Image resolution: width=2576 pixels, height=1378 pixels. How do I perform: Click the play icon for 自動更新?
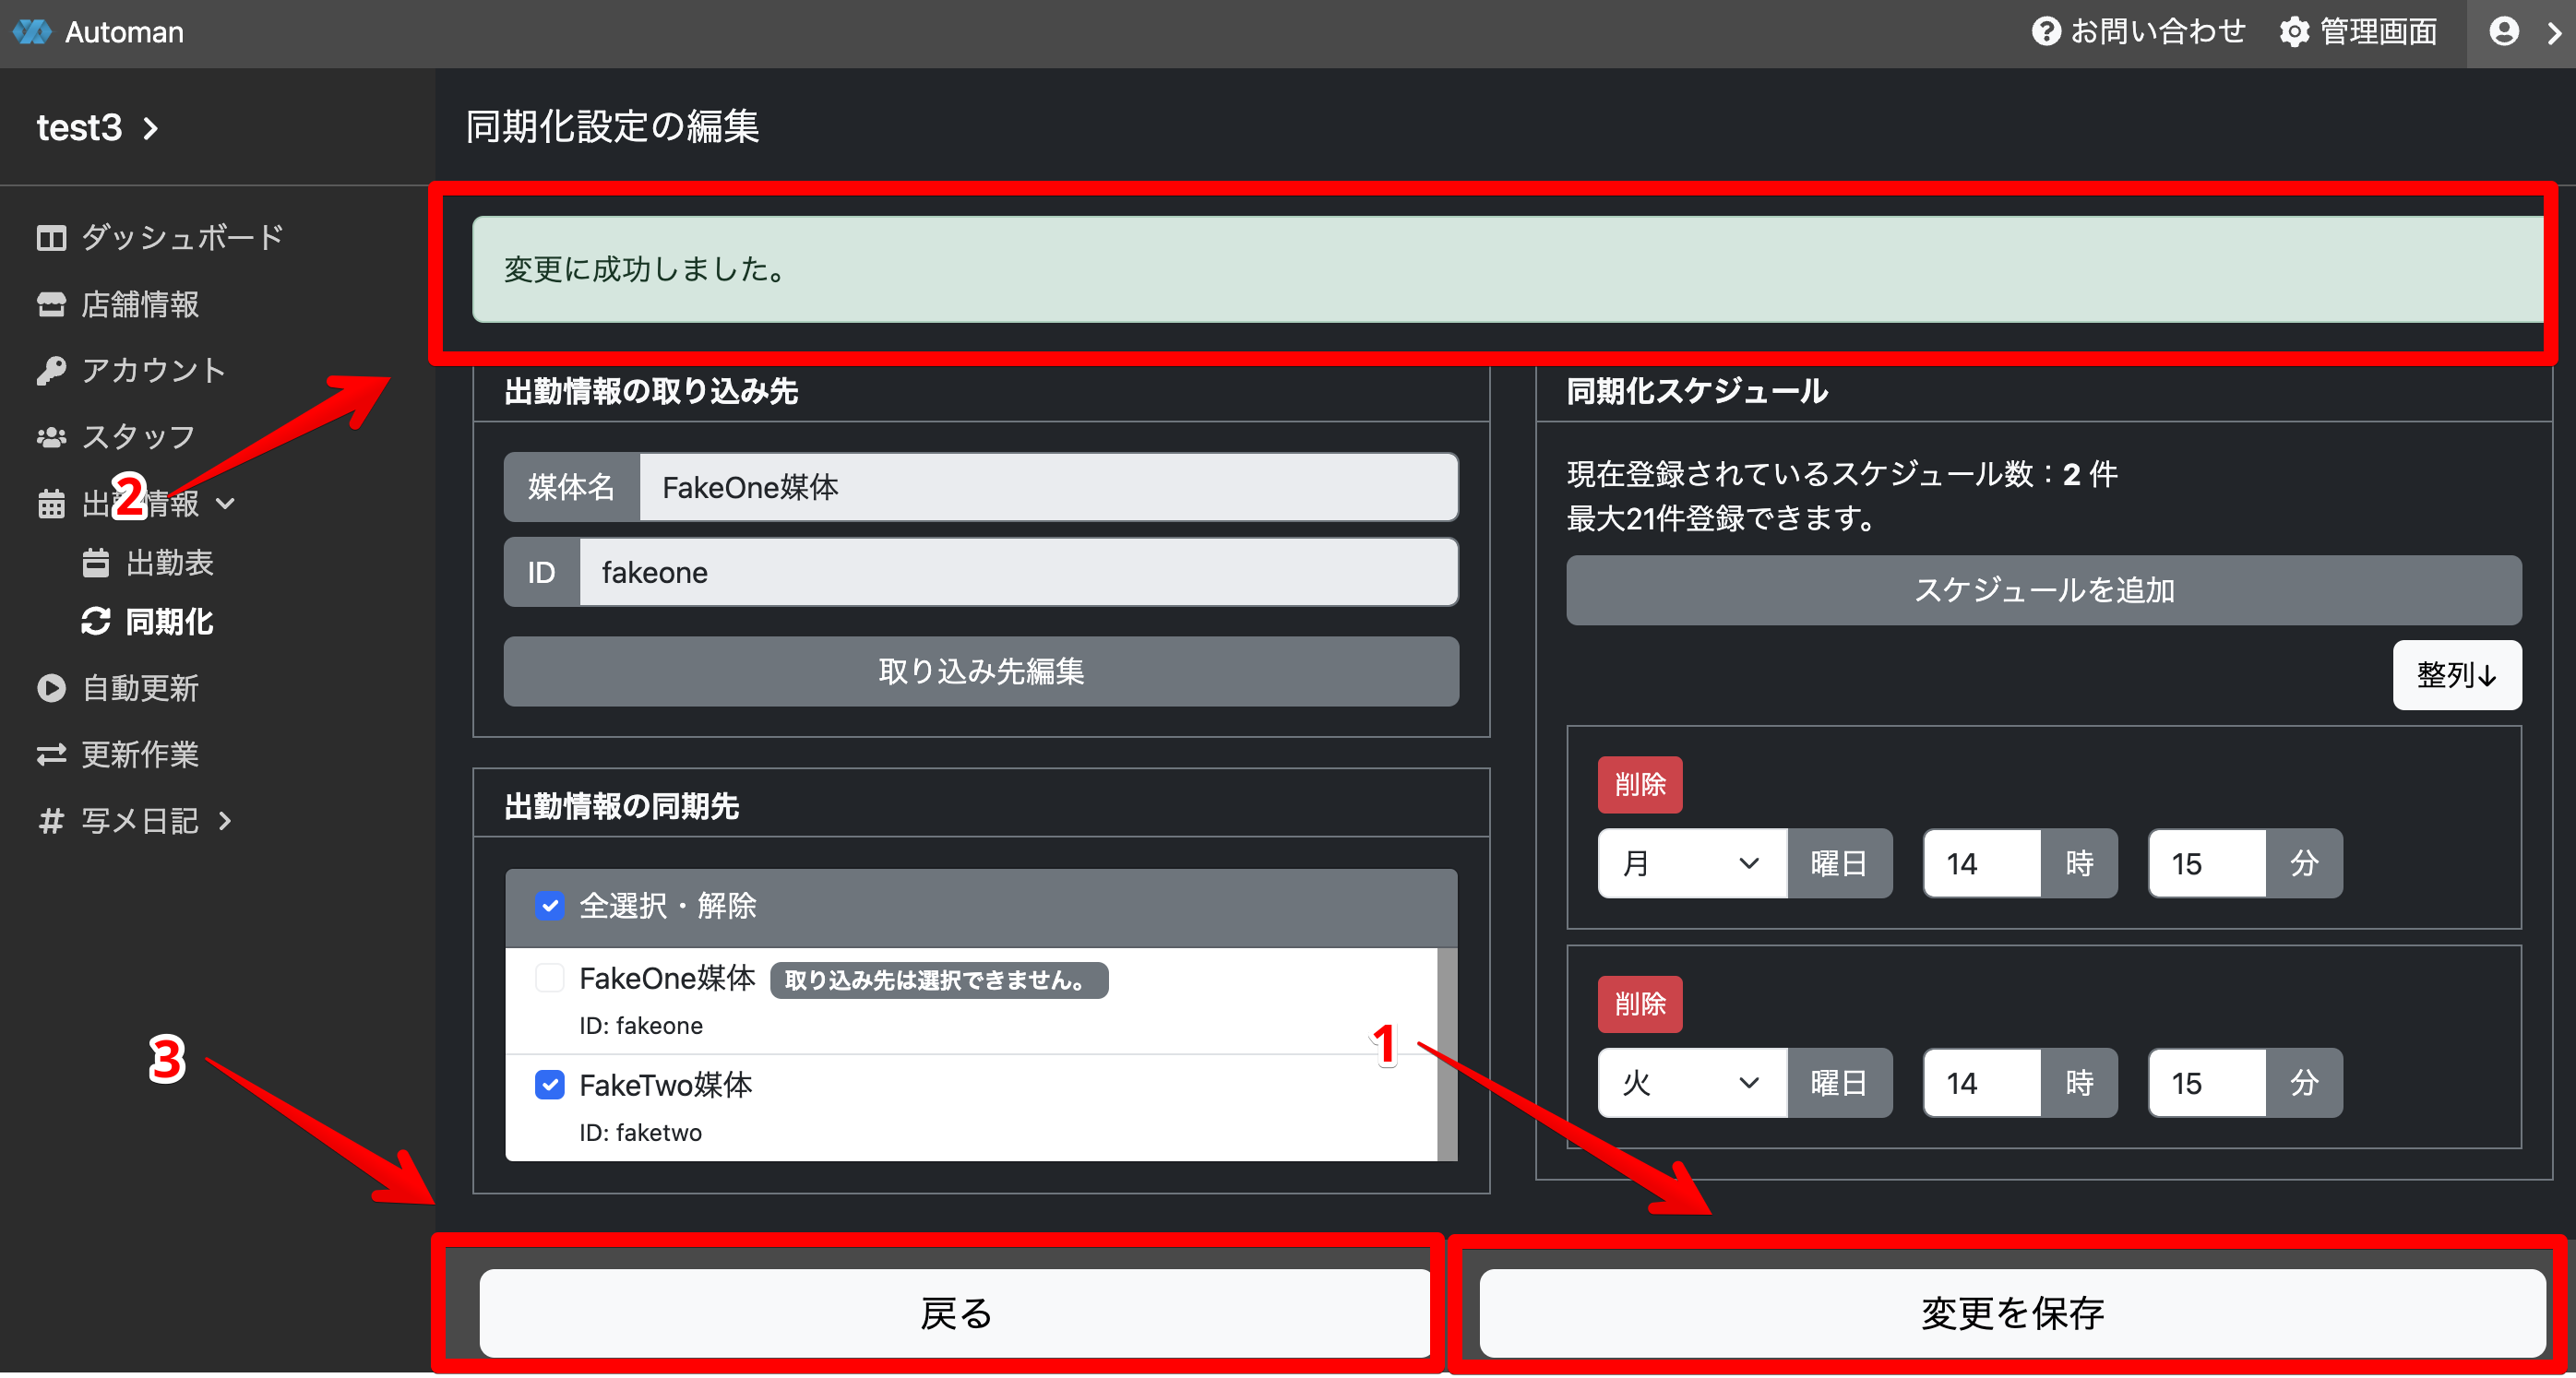[x=51, y=688]
